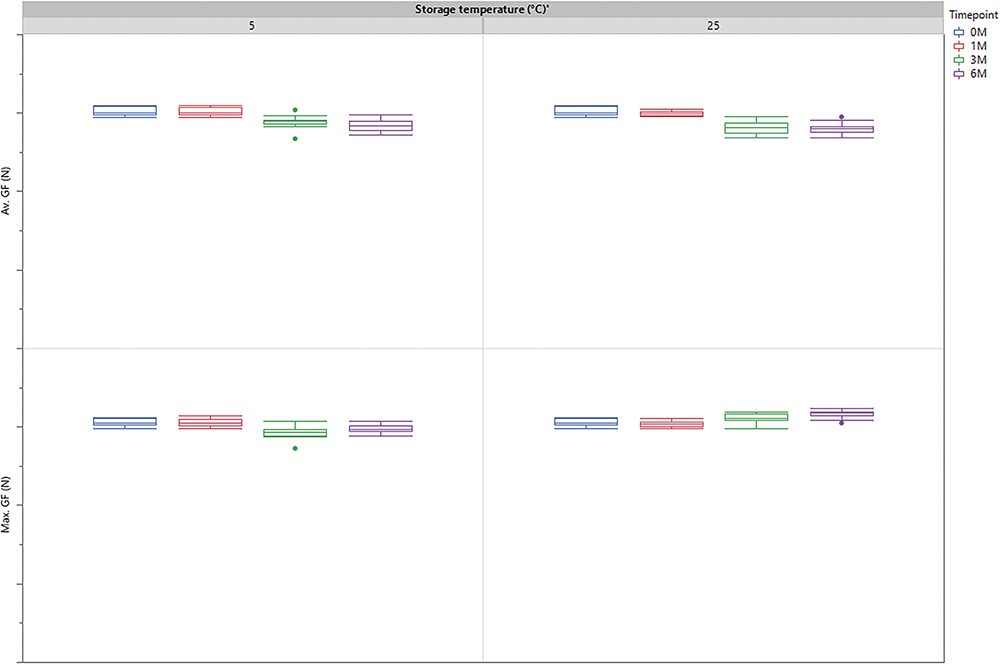Select purple 6M box in 5°C Max. GF
The width and height of the screenshot is (1000, 664).
pos(380,428)
